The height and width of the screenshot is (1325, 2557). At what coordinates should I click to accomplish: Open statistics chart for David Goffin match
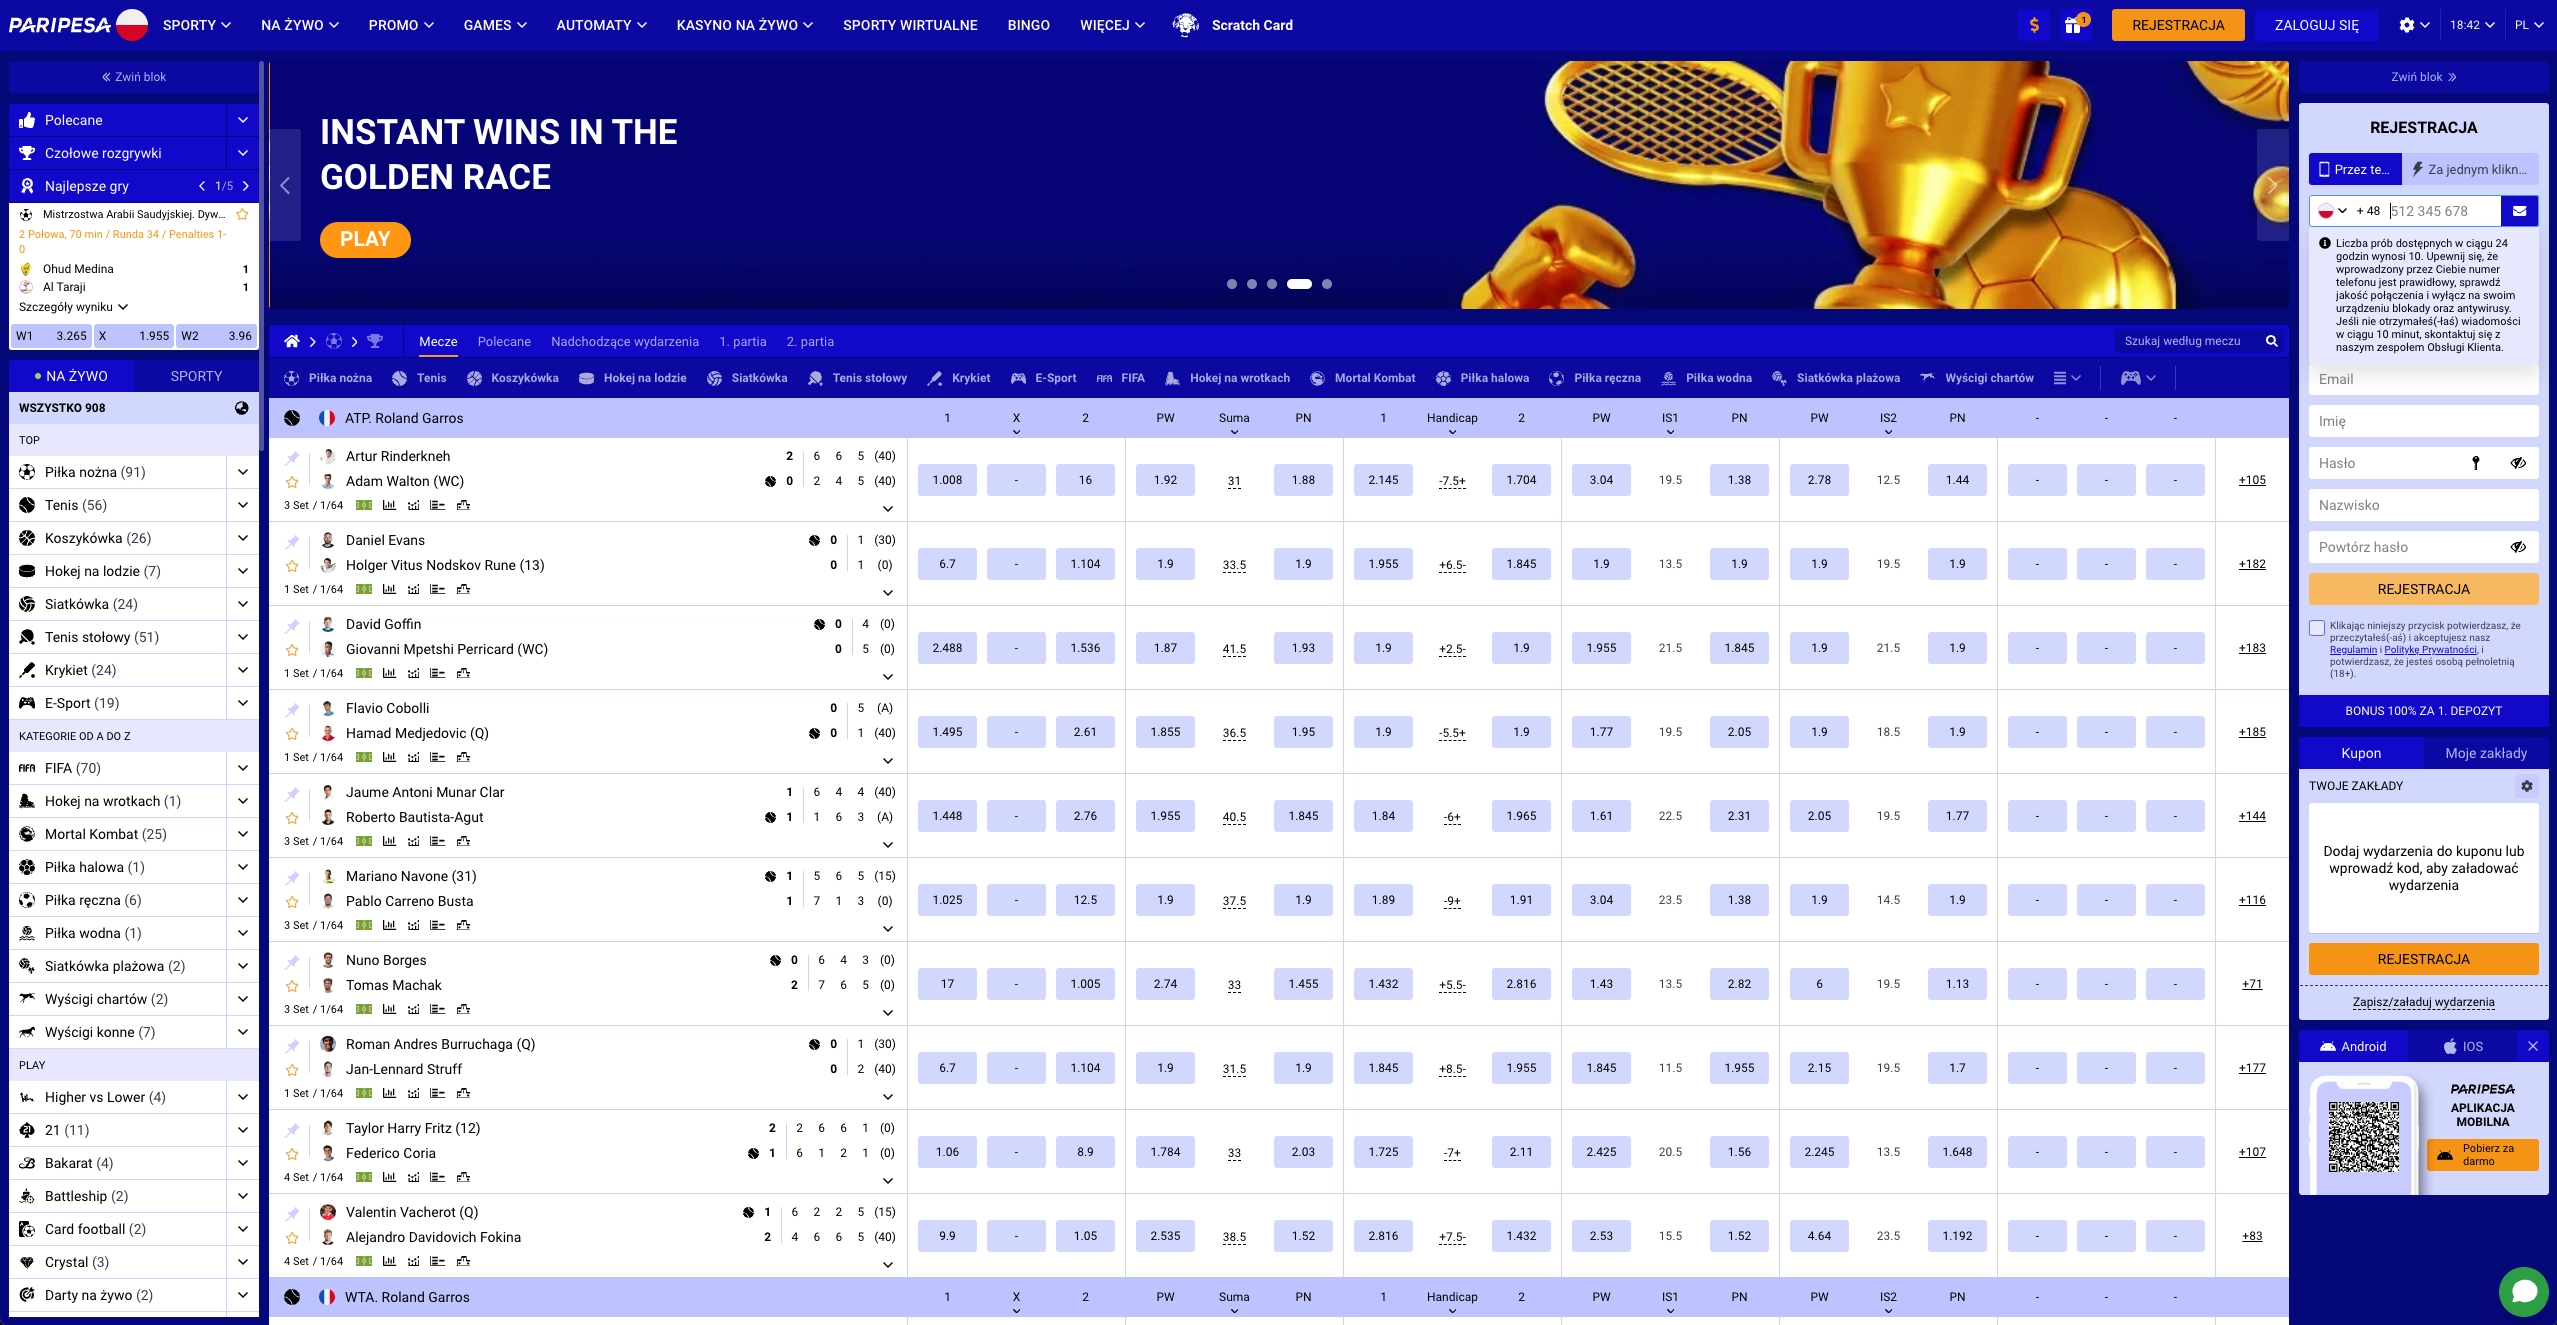click(389, 673)
